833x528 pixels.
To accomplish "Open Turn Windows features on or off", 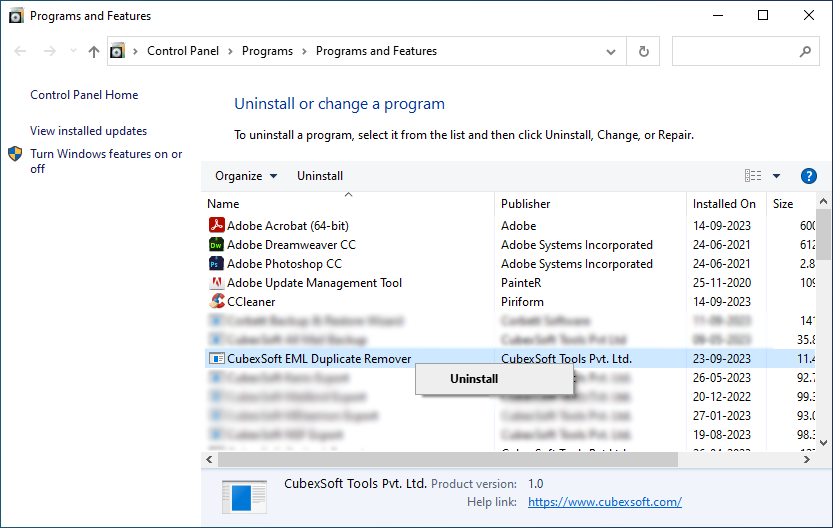I will [106, 161].
